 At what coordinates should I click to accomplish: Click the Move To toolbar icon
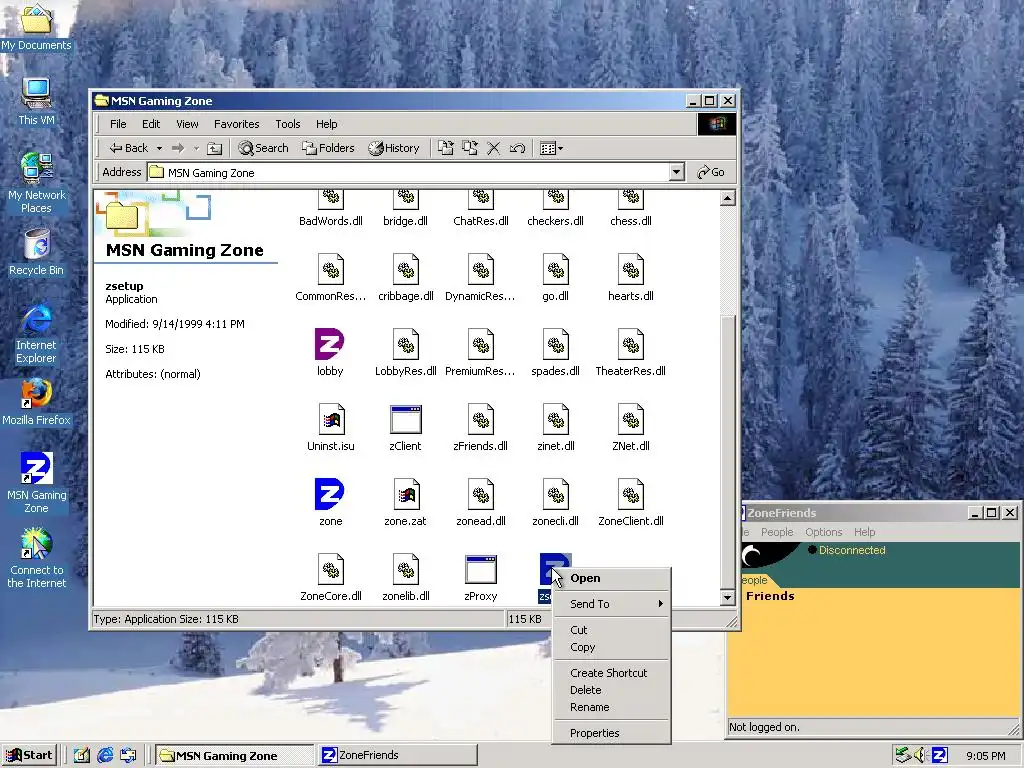(x=445, y=148)
